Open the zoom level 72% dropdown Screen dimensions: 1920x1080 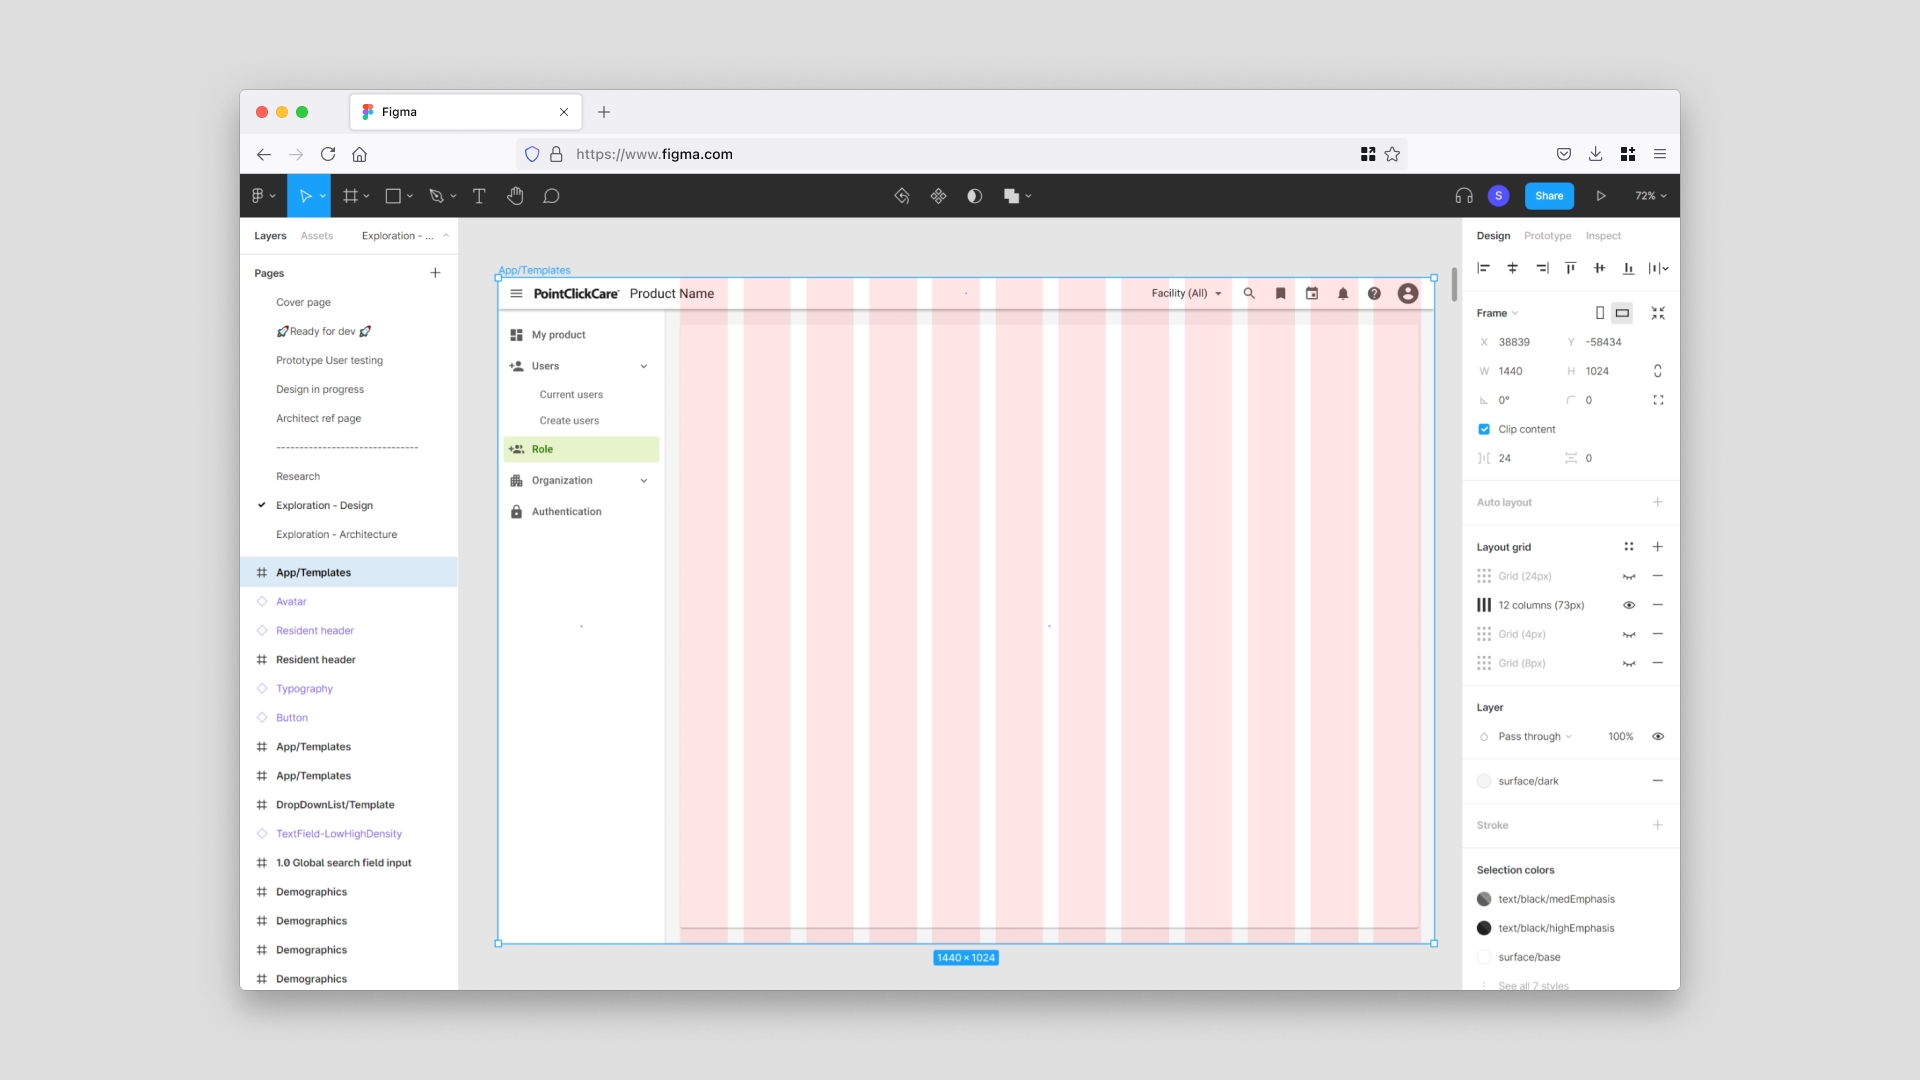coord(1650,196)
